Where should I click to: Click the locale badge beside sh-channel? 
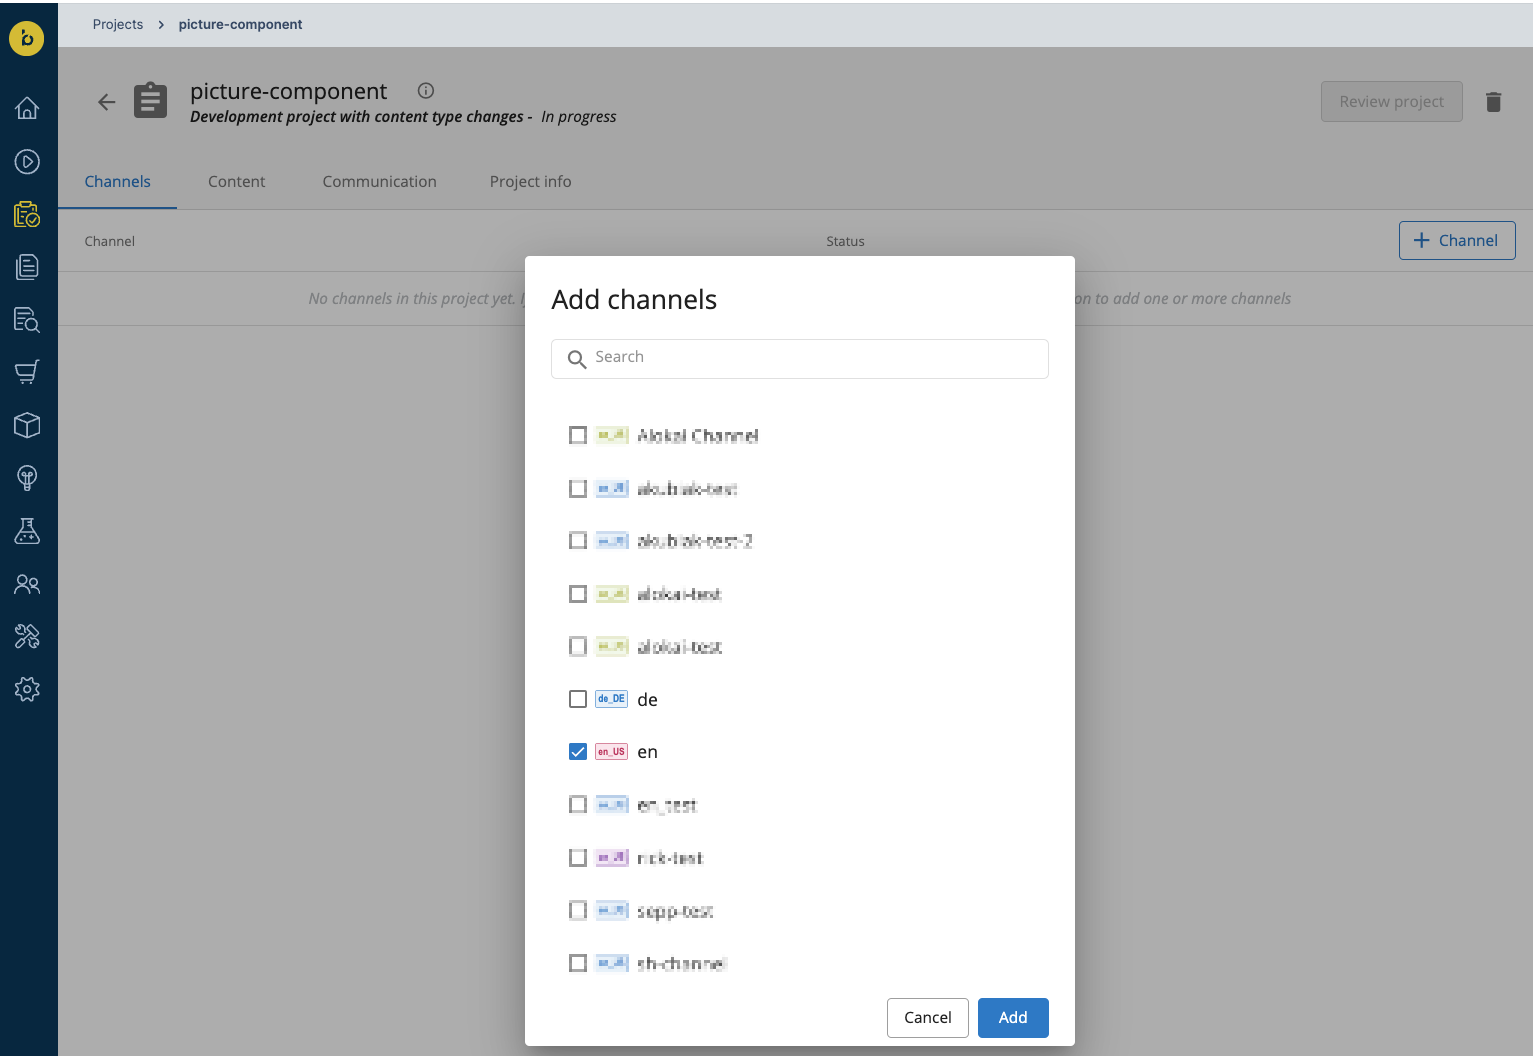(611, 963)
